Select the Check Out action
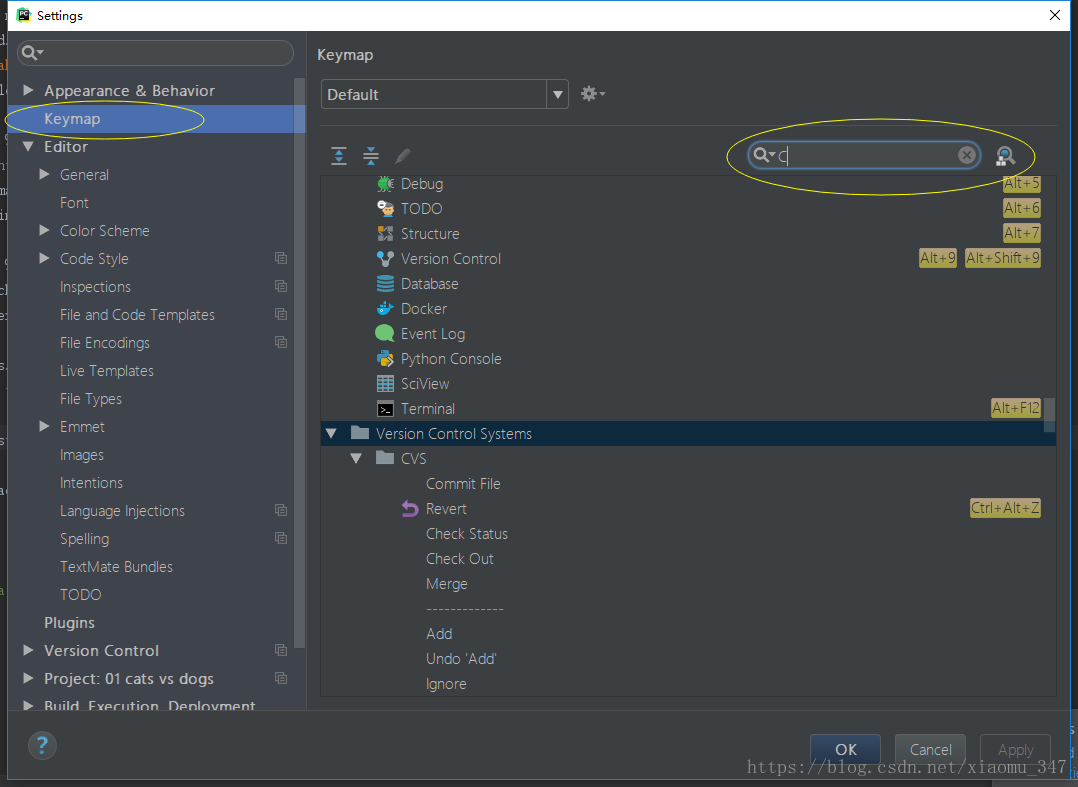 [460, 559]
